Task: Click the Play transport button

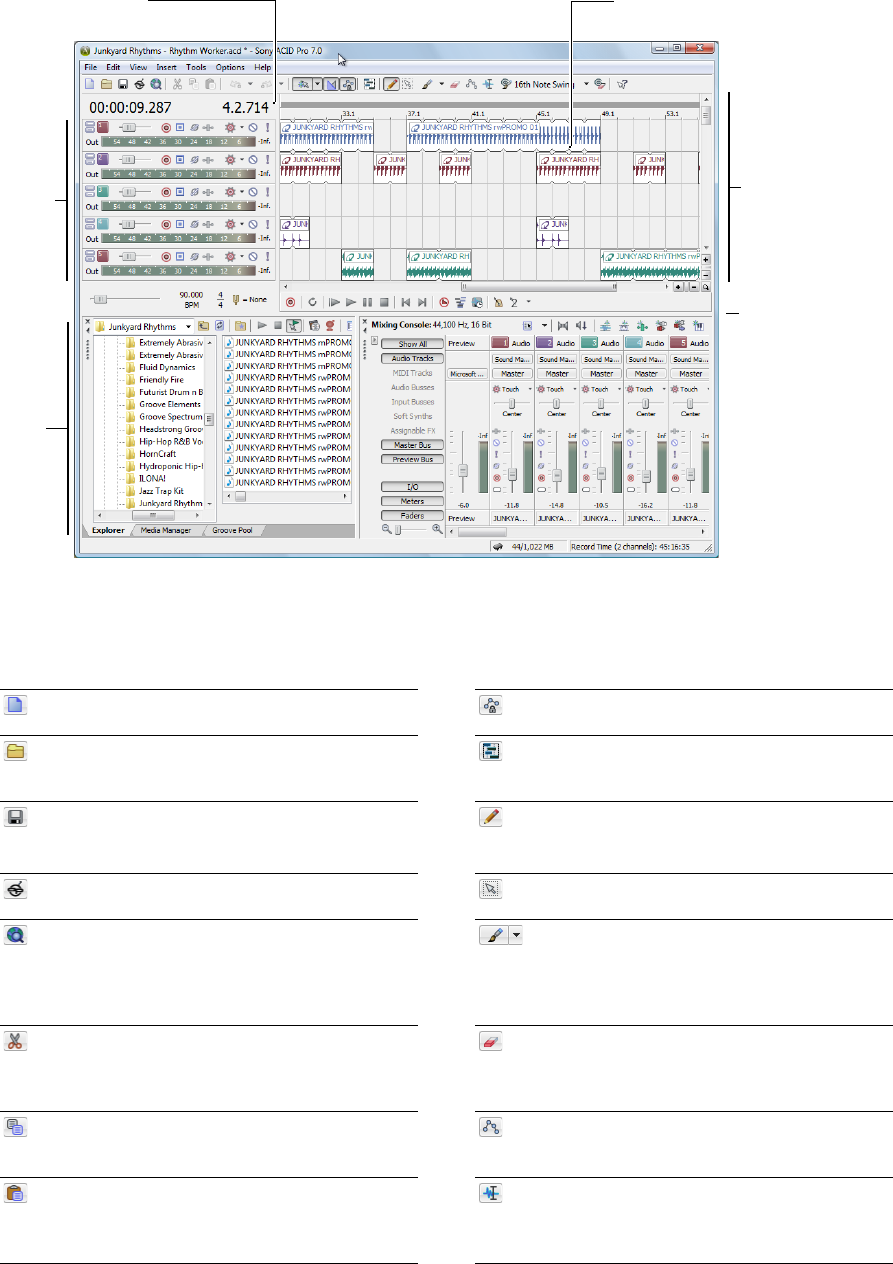Action: pos(351,301)
